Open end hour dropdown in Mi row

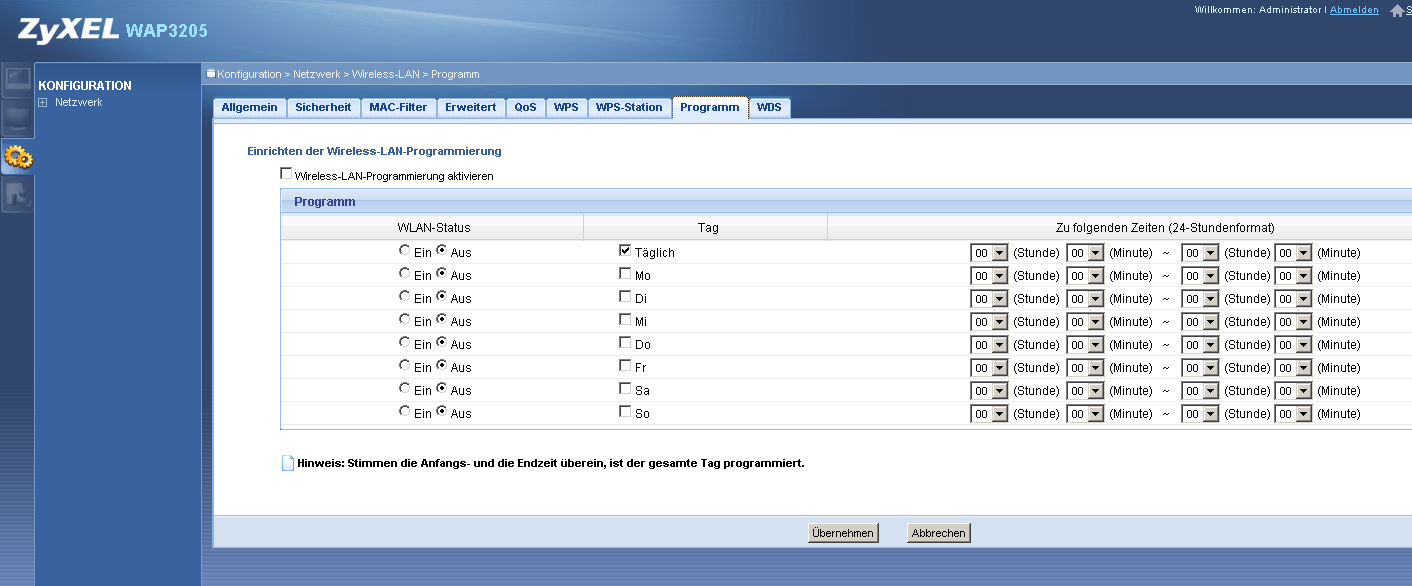pos(1200,322)
